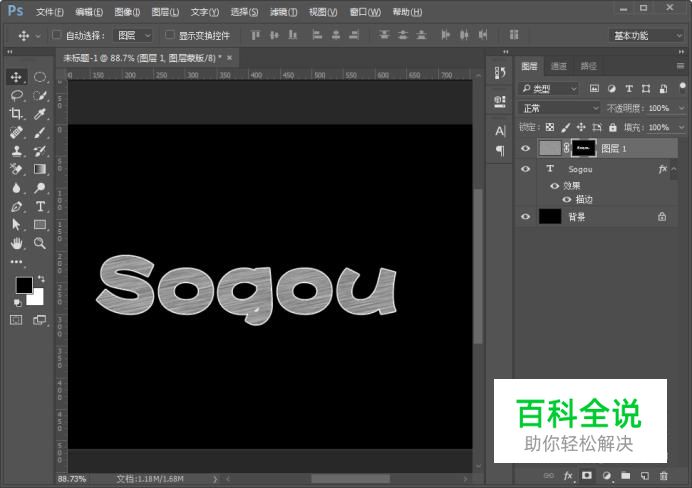This screenshot has width=692, height=488.
Task: Select the Brush tool
Action: pyautogui.click(x=40, y=132)
